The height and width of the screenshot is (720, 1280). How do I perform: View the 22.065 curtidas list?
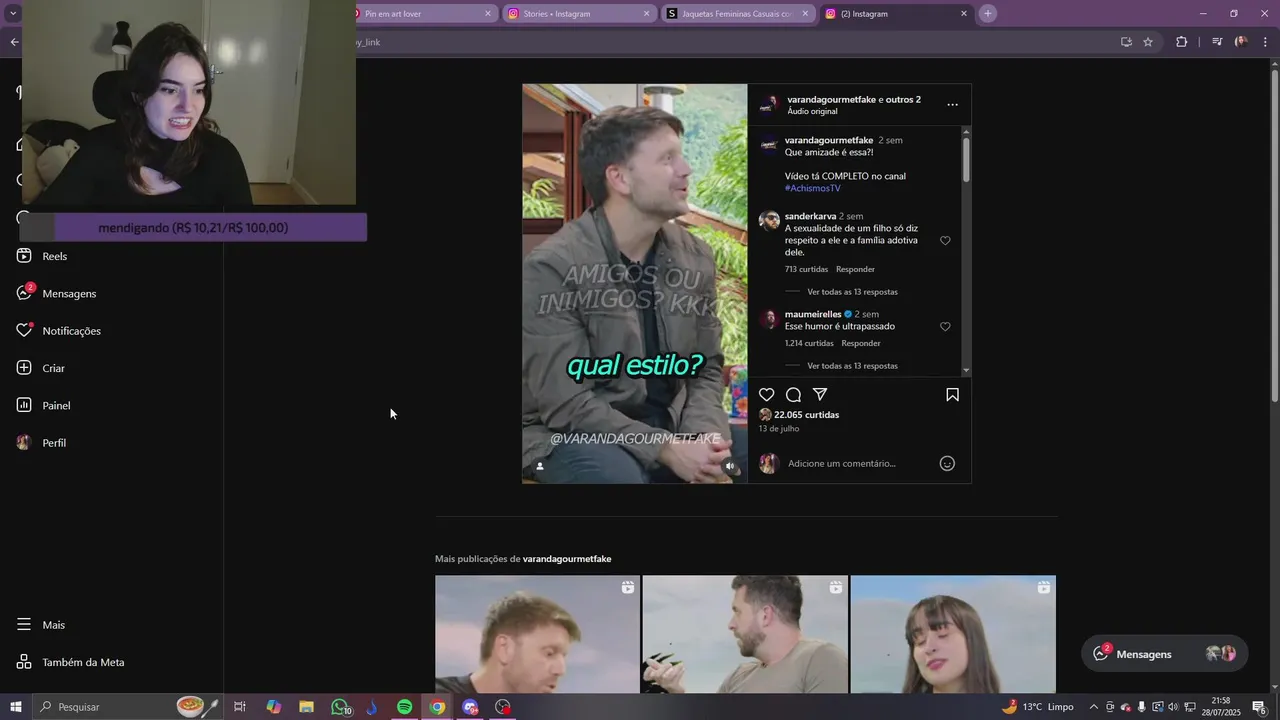point(806,415)
